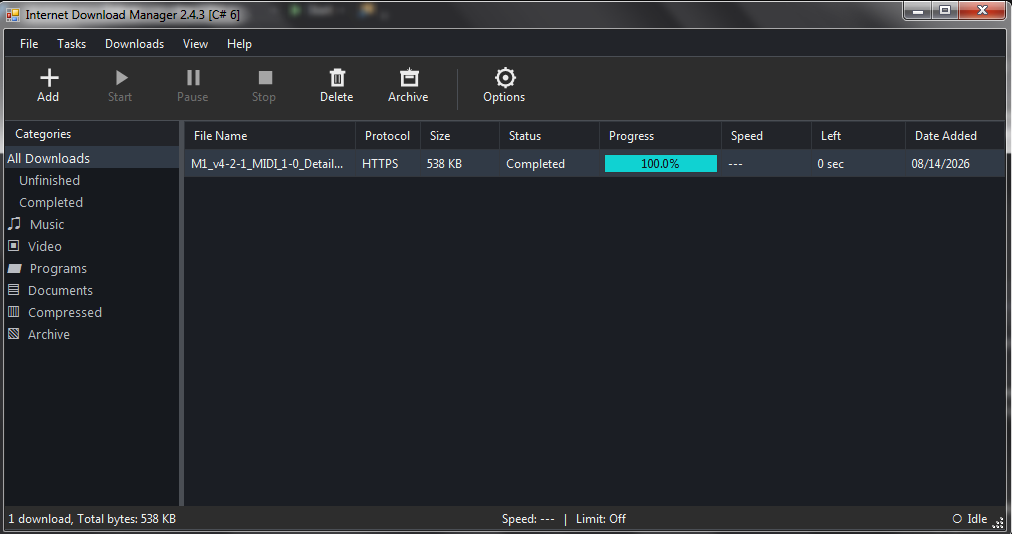Click the Archive box toolbar icon

(409, 77)
